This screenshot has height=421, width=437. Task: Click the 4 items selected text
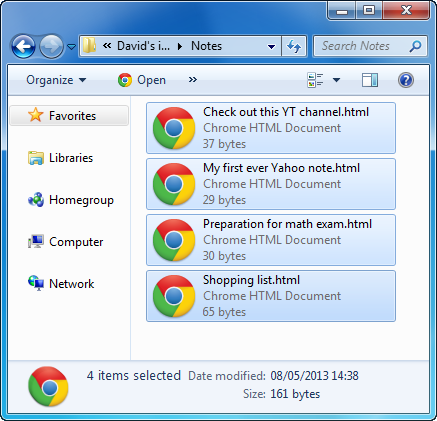click(x=134, y=376)
